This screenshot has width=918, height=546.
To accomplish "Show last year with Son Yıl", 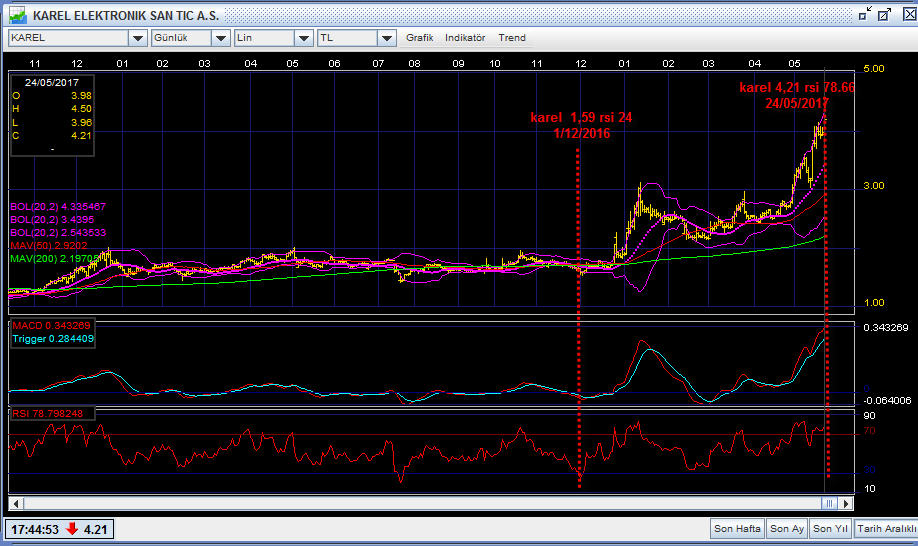I will pyautogui.click(x=830, y=529).
